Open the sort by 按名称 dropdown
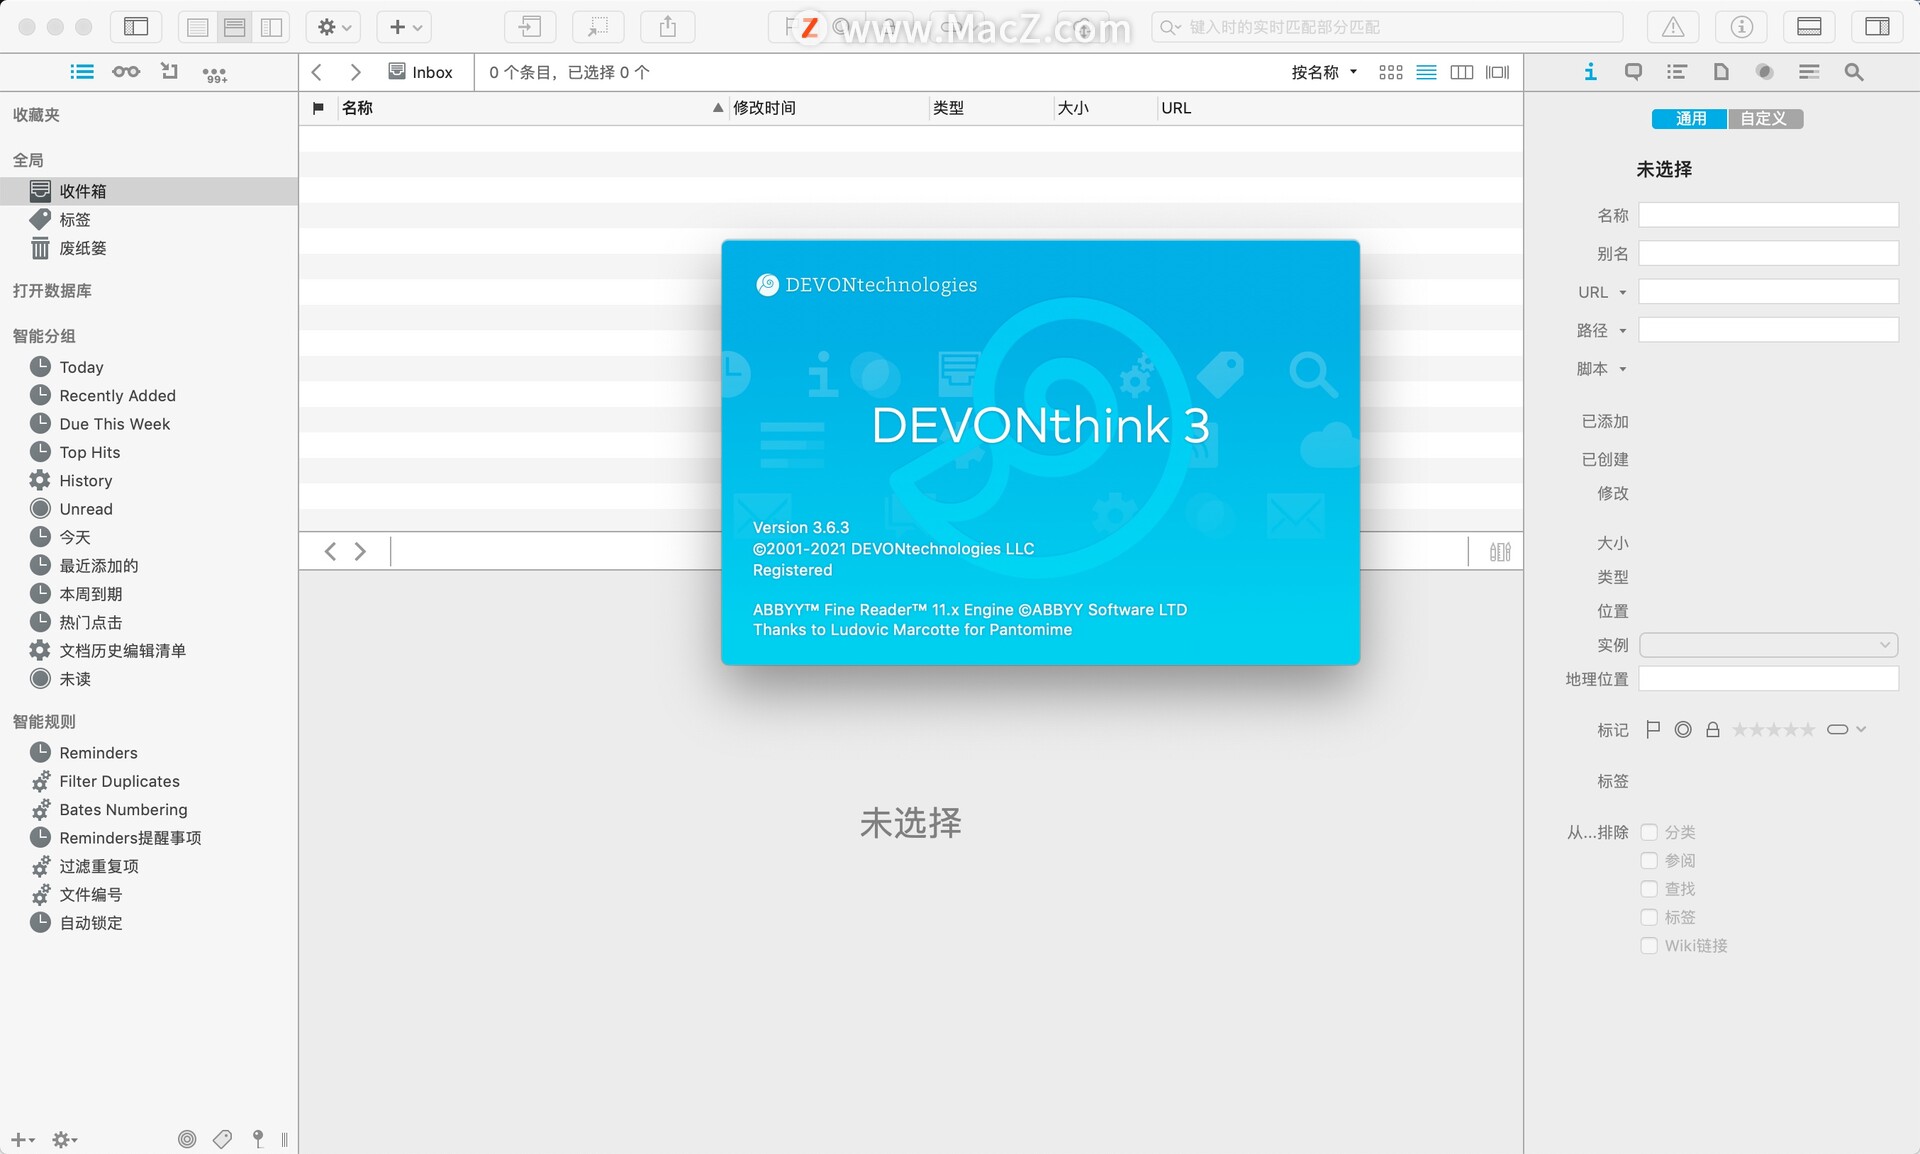The height and width of the screenshot is (1154, 1920). (x=1324, y=72)
